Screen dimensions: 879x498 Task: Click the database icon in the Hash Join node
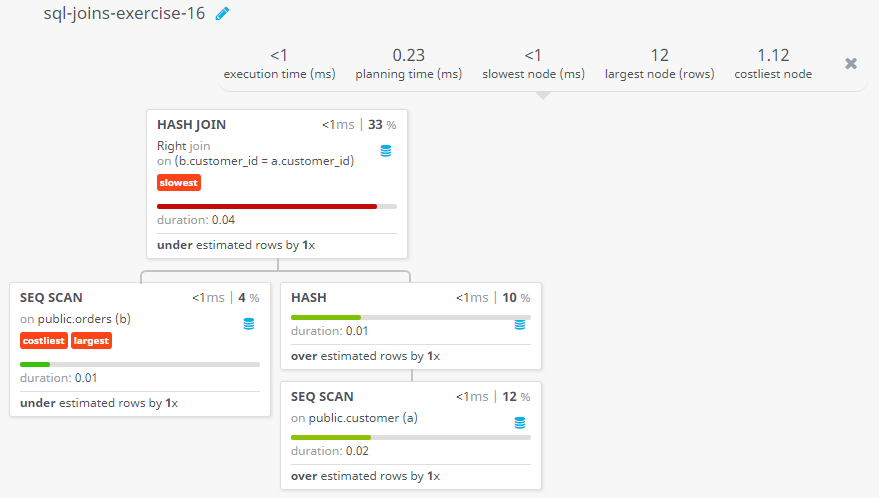click(386, 151)
